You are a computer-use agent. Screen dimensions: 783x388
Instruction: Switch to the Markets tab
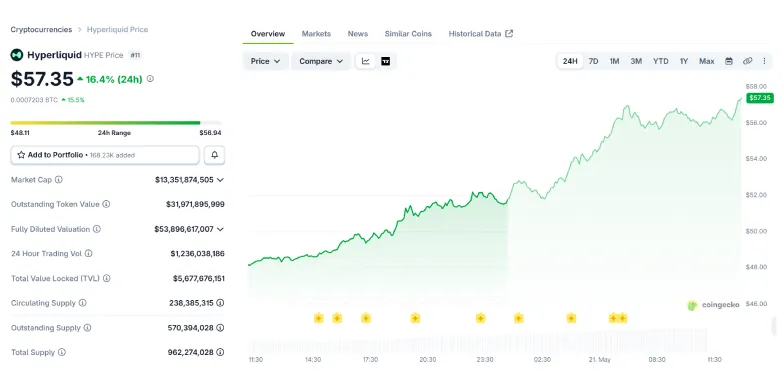(316, 34)
